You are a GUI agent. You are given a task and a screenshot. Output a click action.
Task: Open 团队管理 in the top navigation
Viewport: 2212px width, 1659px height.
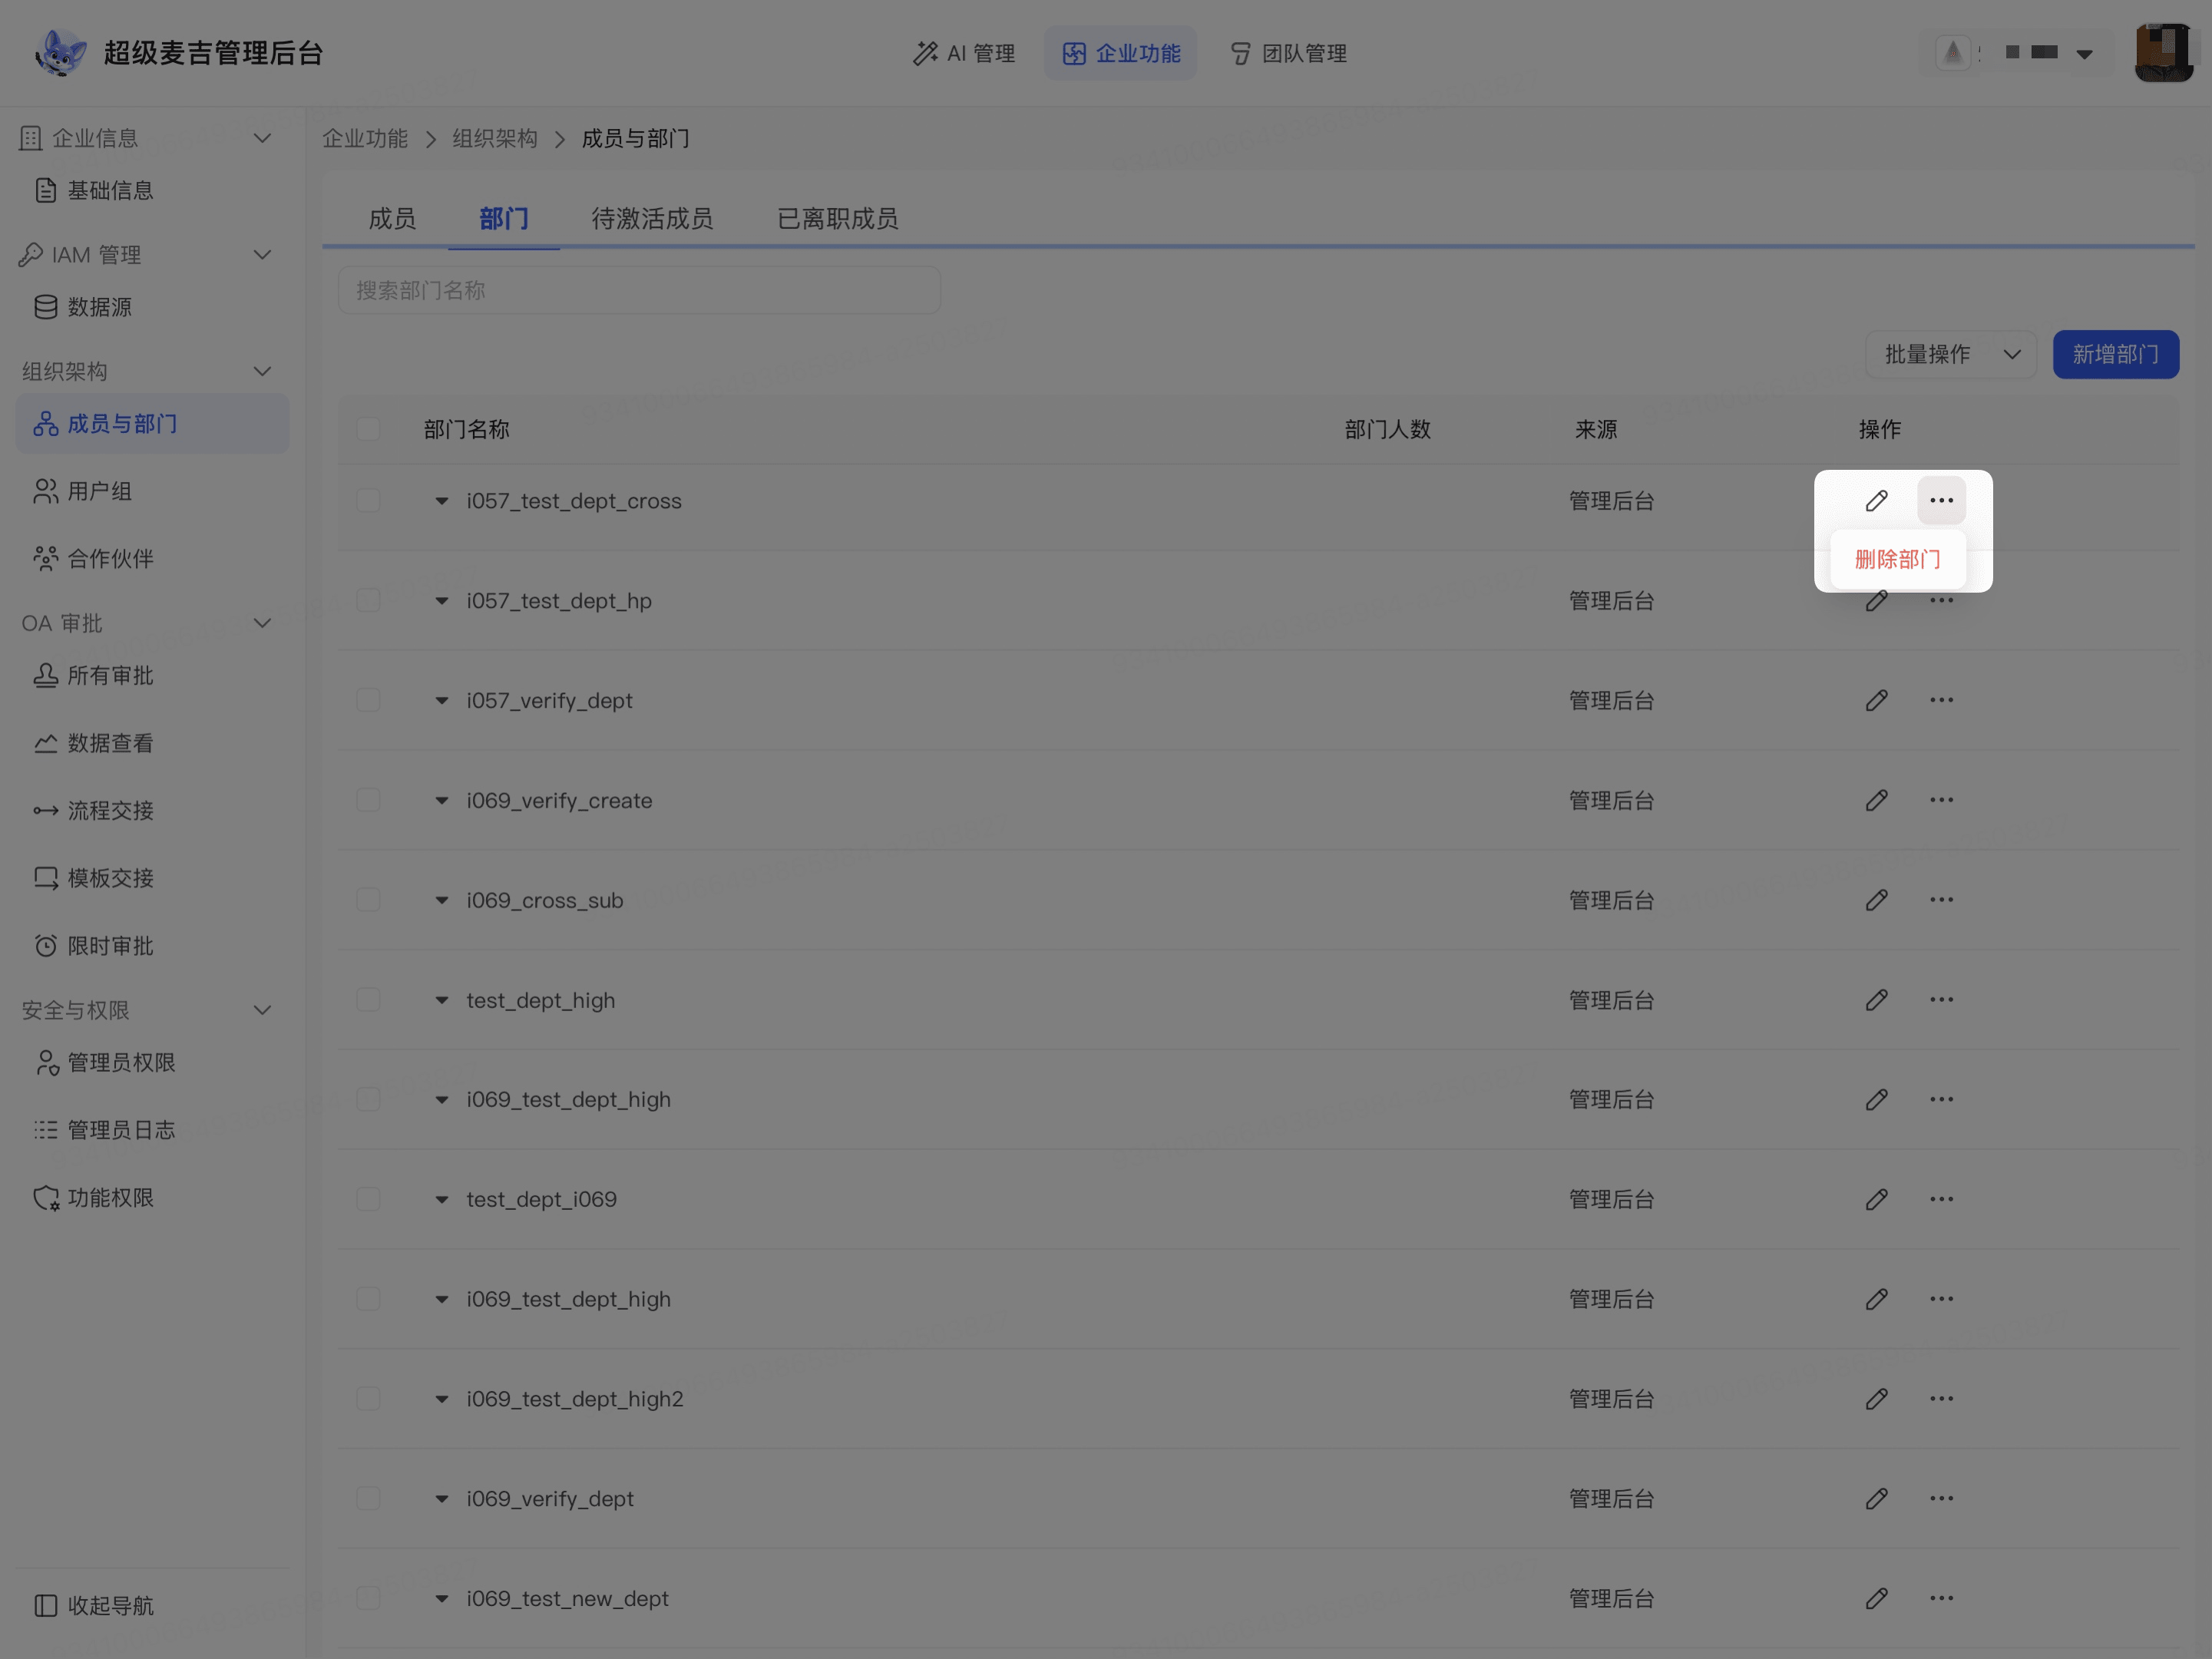tap(1288, 53)
